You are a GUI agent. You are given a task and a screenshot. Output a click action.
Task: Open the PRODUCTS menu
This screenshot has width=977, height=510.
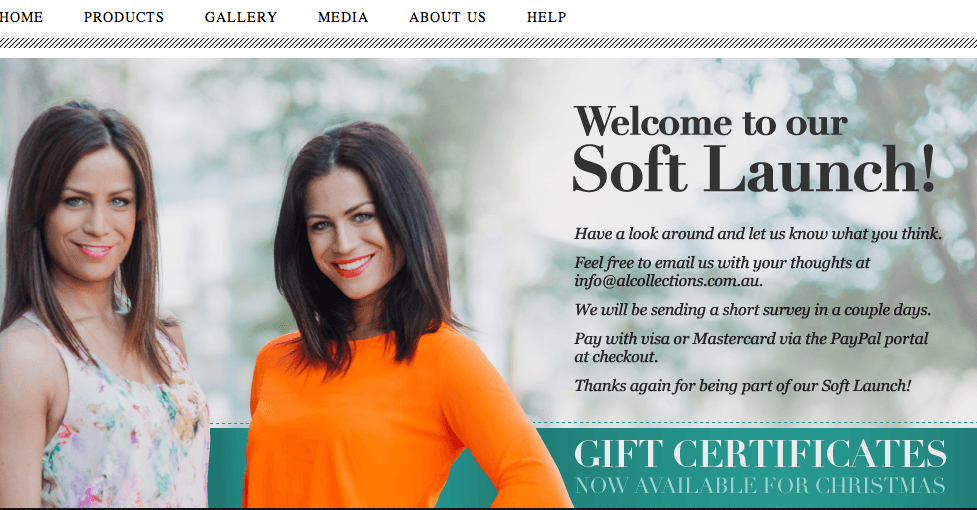[x=124, y=17]
